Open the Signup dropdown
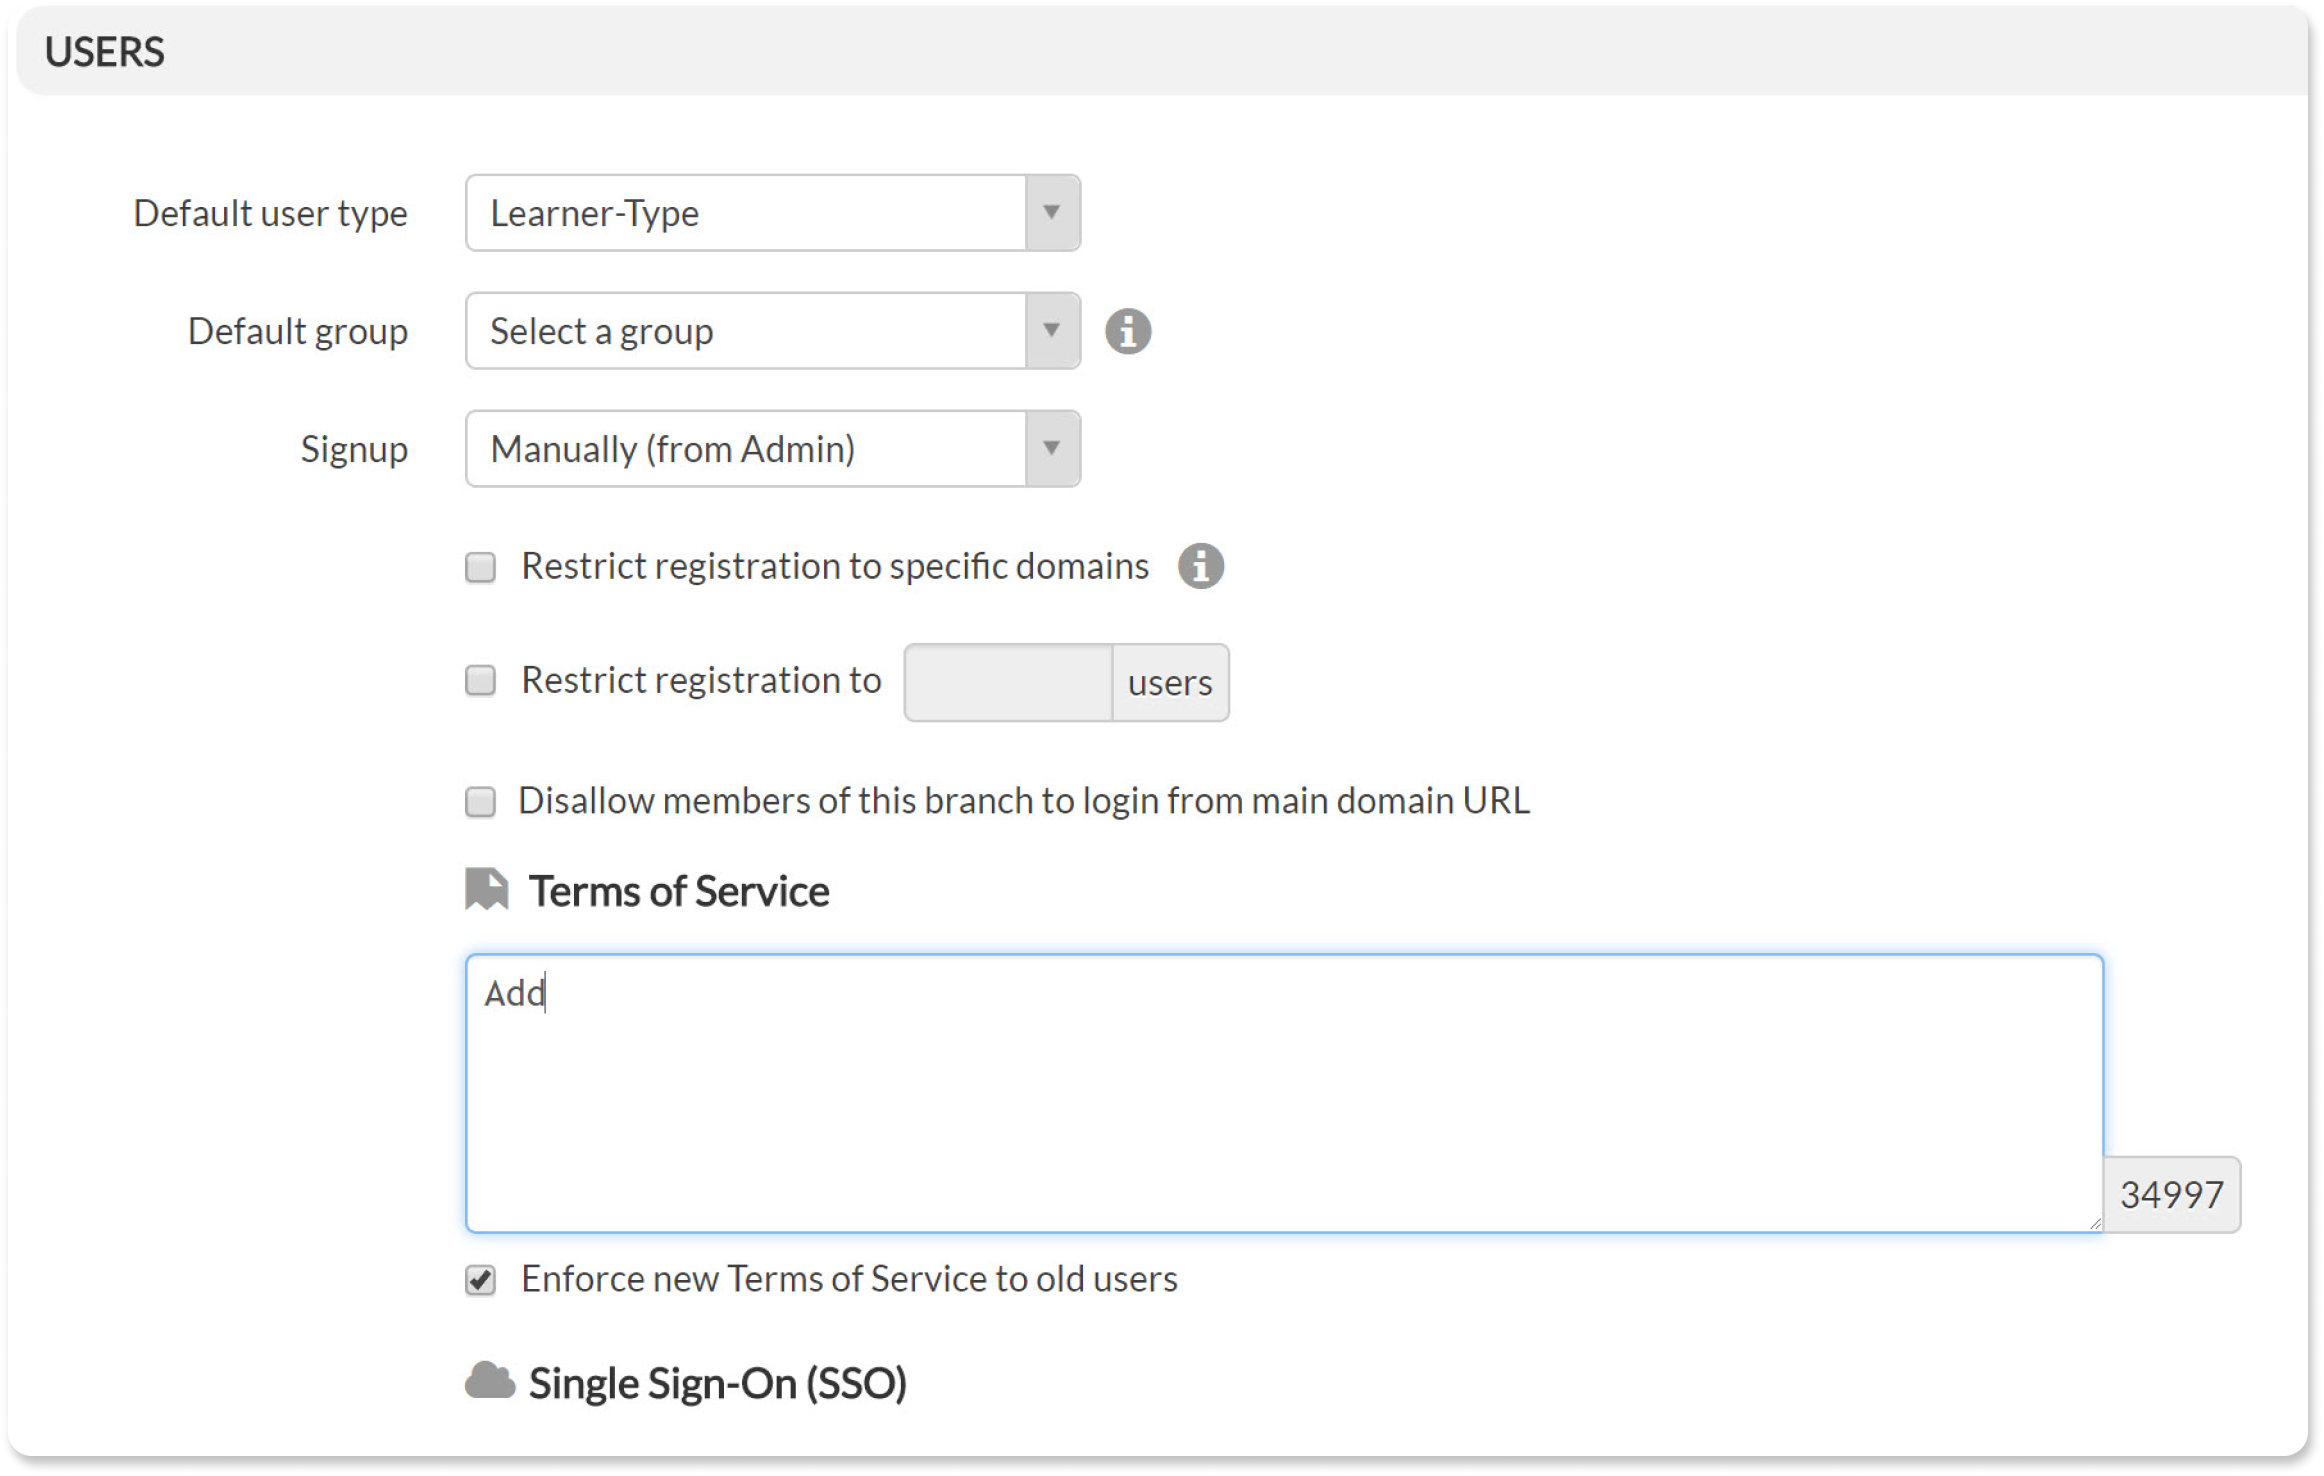The image size is (2324, 1476). (773, 449)
